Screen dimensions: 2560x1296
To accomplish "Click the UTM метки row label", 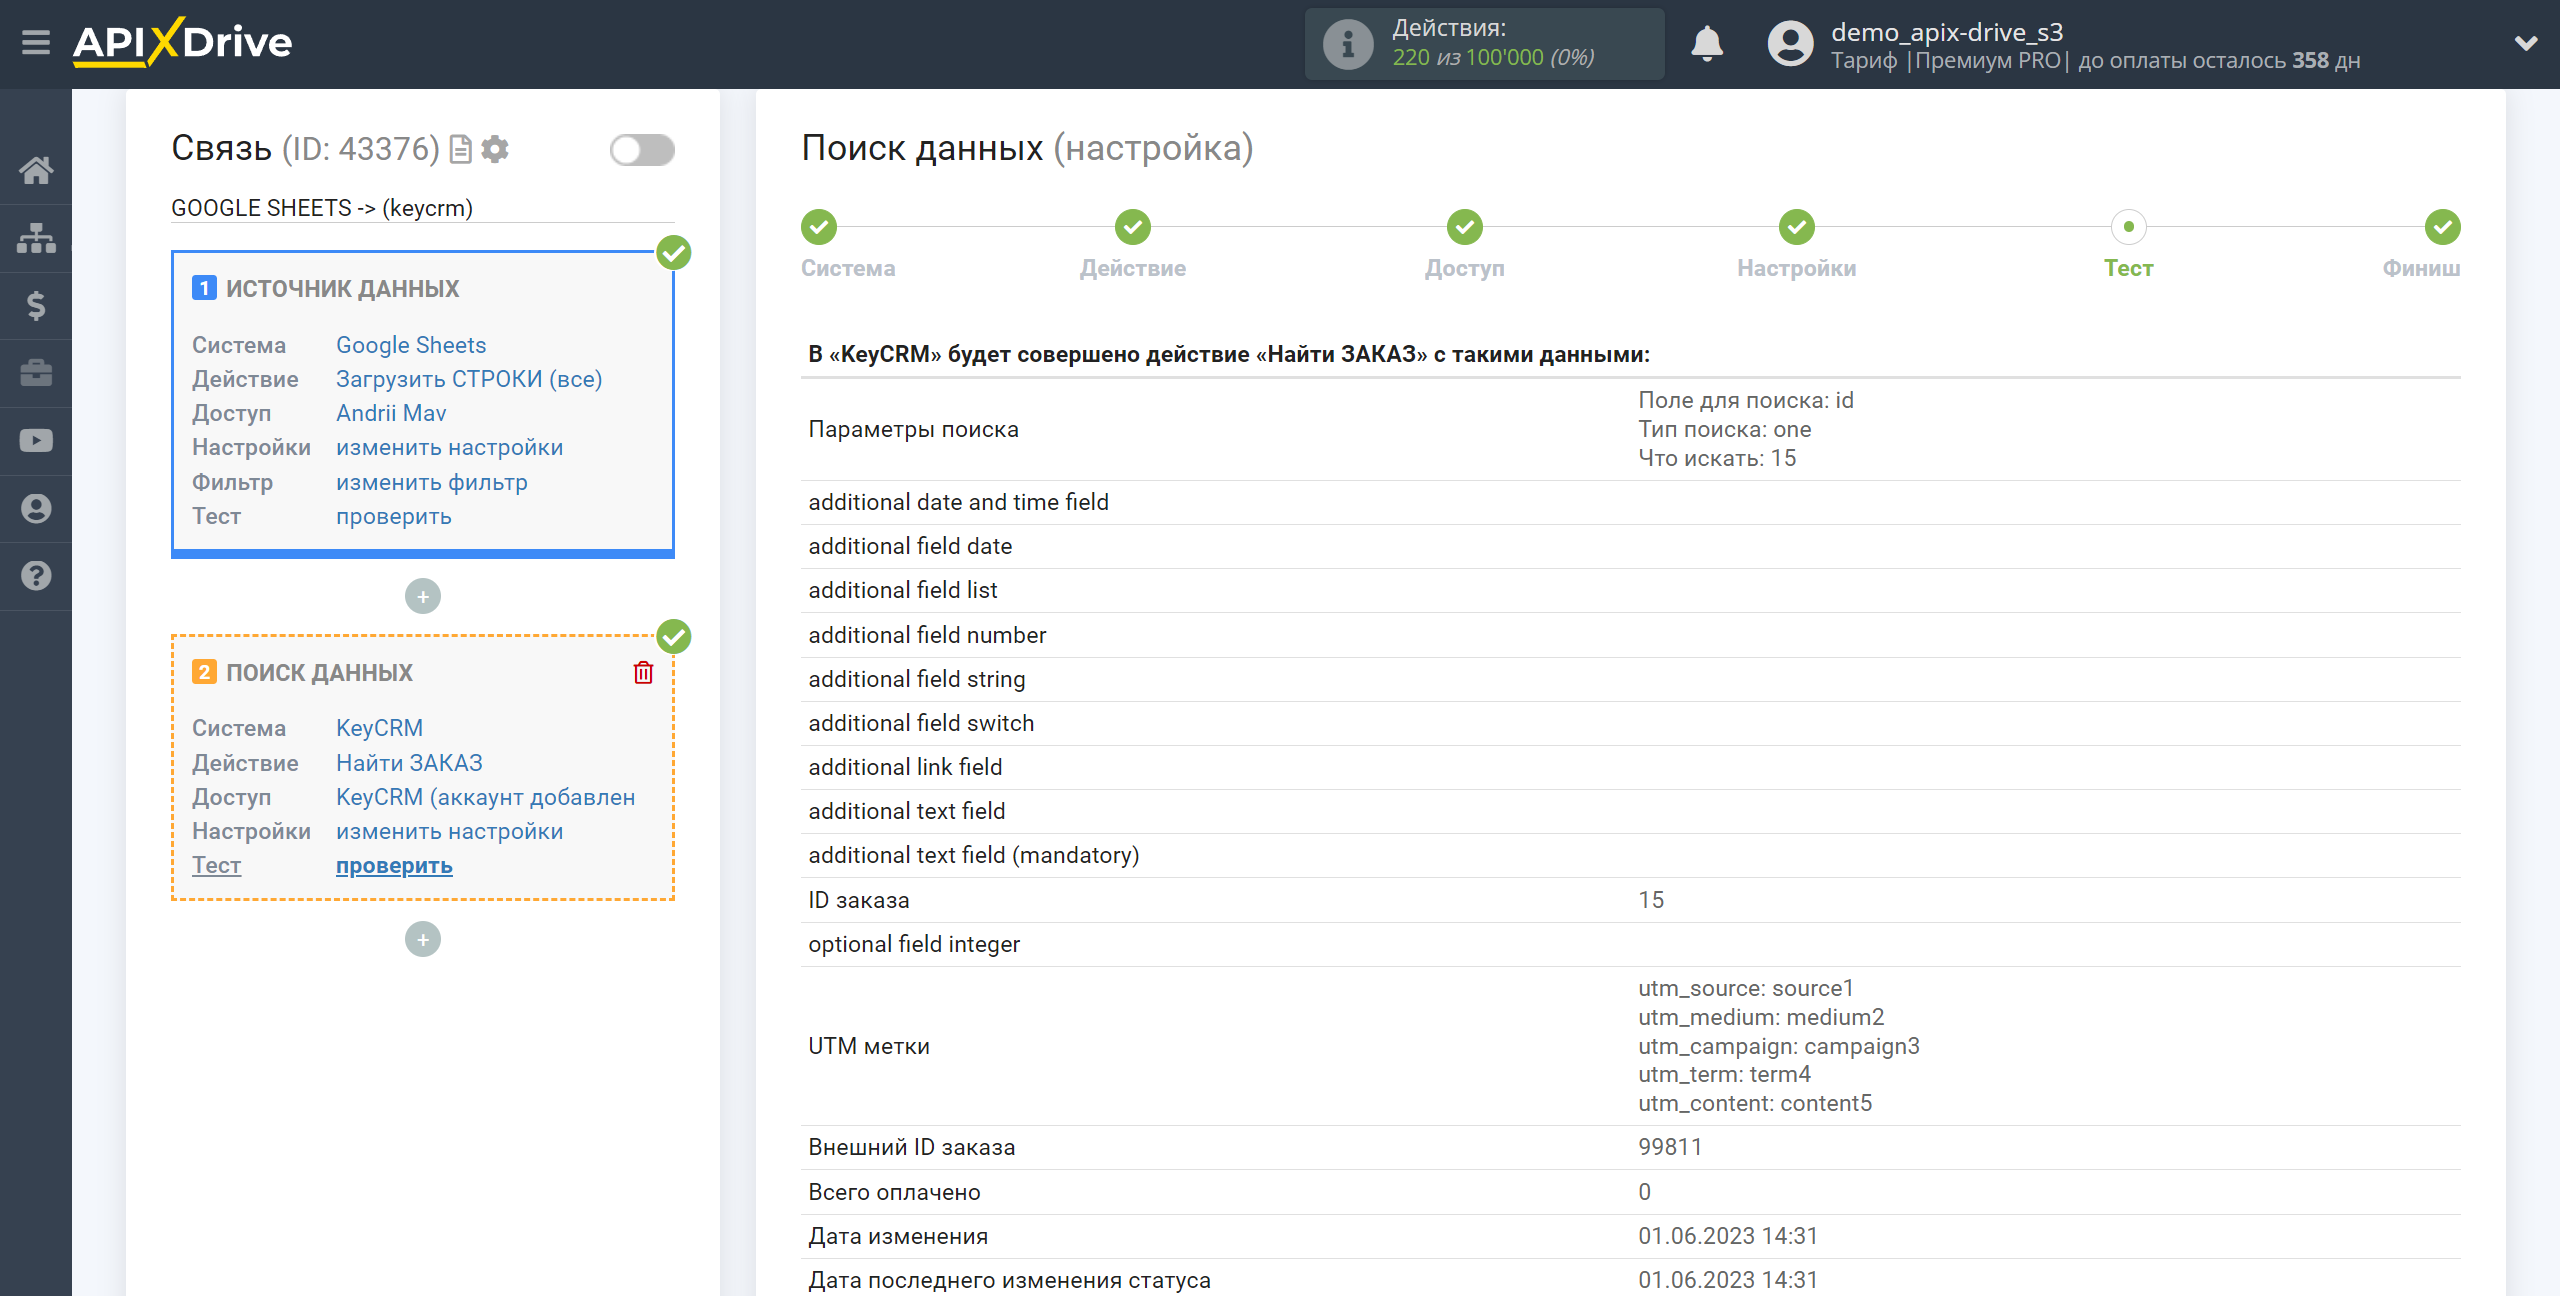I will [869, 1046].
